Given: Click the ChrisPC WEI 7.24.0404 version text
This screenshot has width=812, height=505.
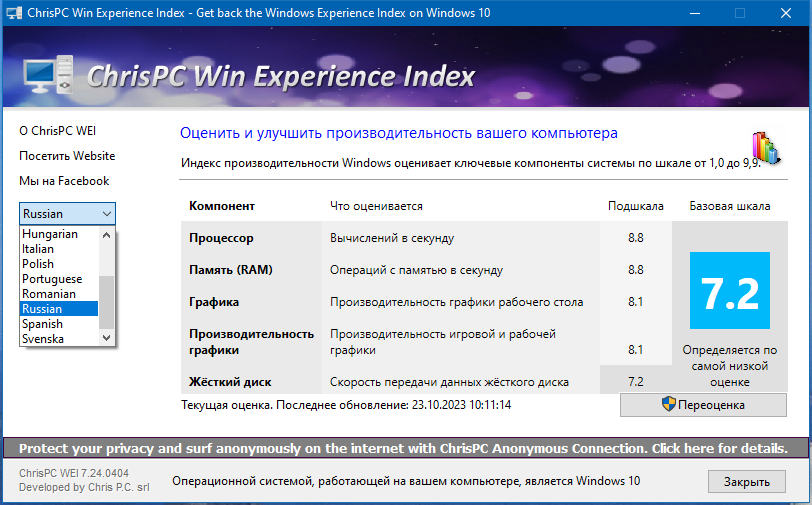Looking at the screenshot, I should [x=74, y=473].
